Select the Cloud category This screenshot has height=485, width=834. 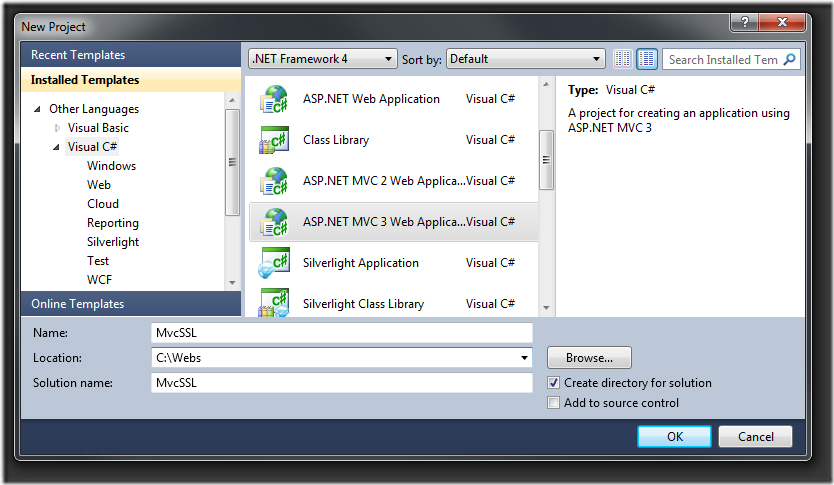pos(103,204)
